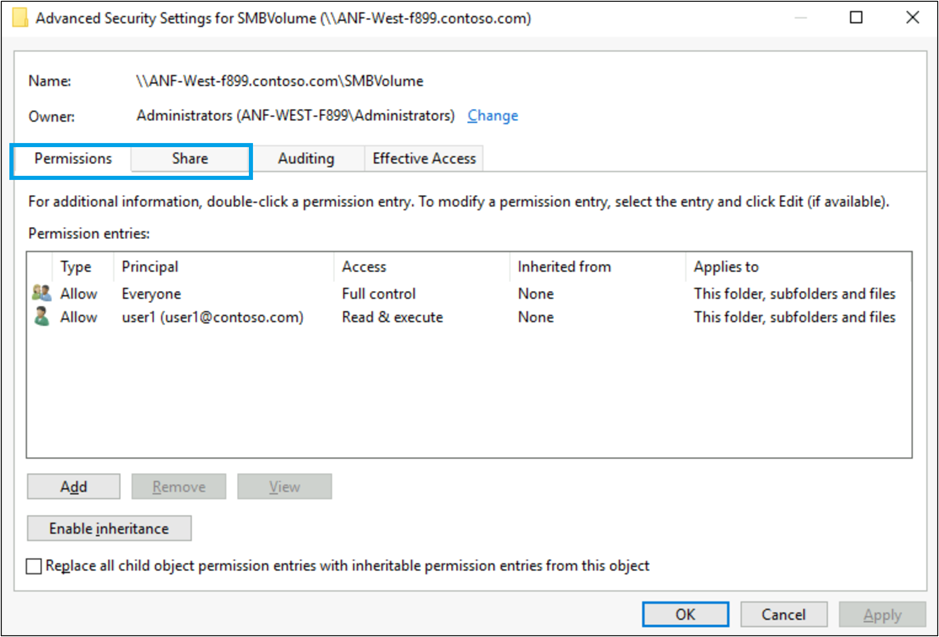Click Allow type in user1 row
Viewport: 939px width, 637px height.
[x=78, y=317]
